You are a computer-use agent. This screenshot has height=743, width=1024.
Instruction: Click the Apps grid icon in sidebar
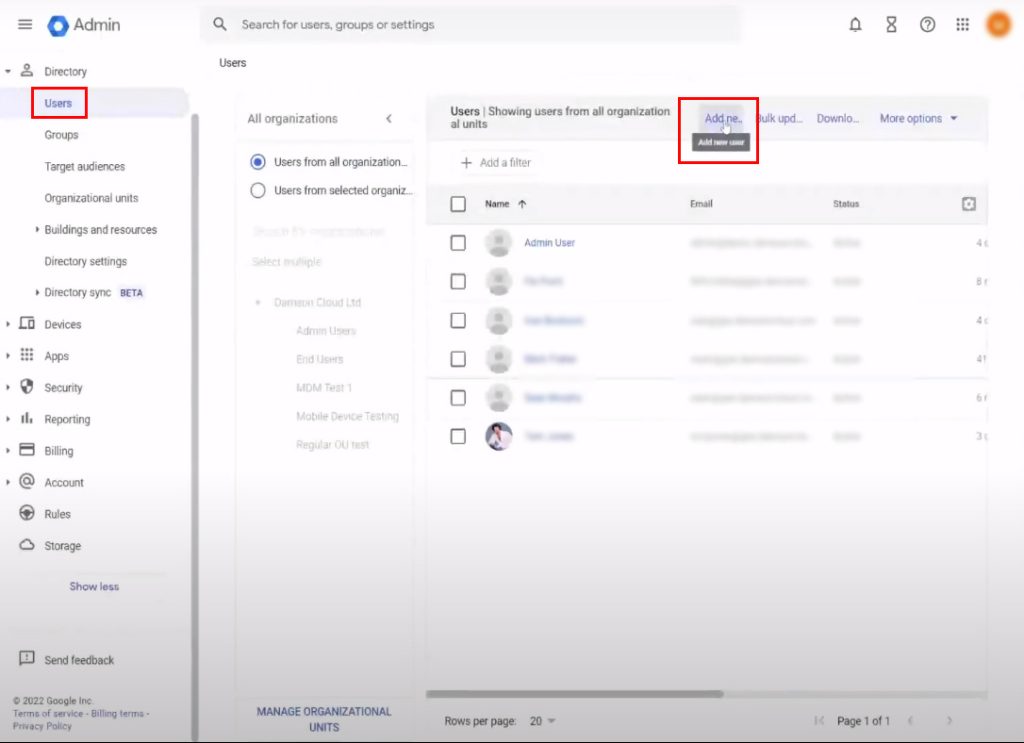pyautogui.click(x=27, y=355)
